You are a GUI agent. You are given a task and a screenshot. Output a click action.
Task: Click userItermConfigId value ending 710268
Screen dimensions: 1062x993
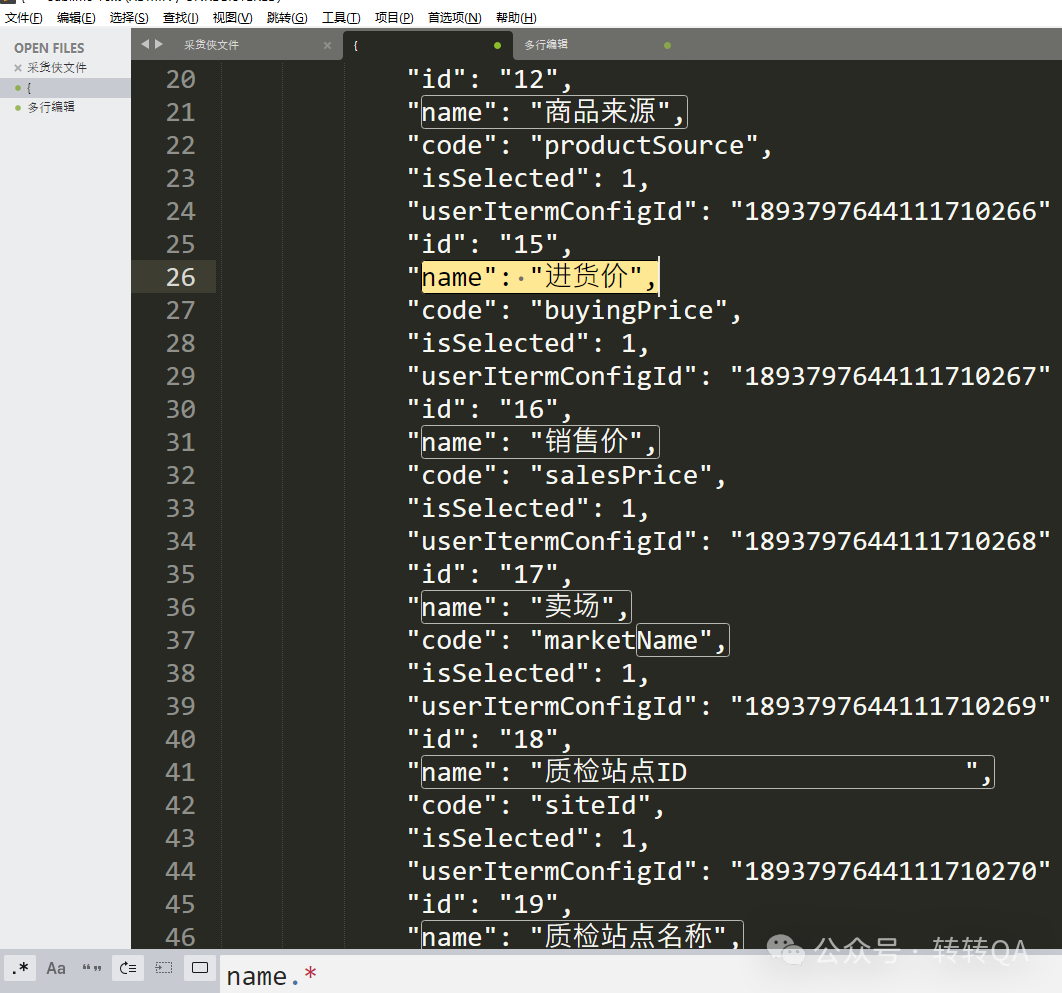click(x=890, y=541)
